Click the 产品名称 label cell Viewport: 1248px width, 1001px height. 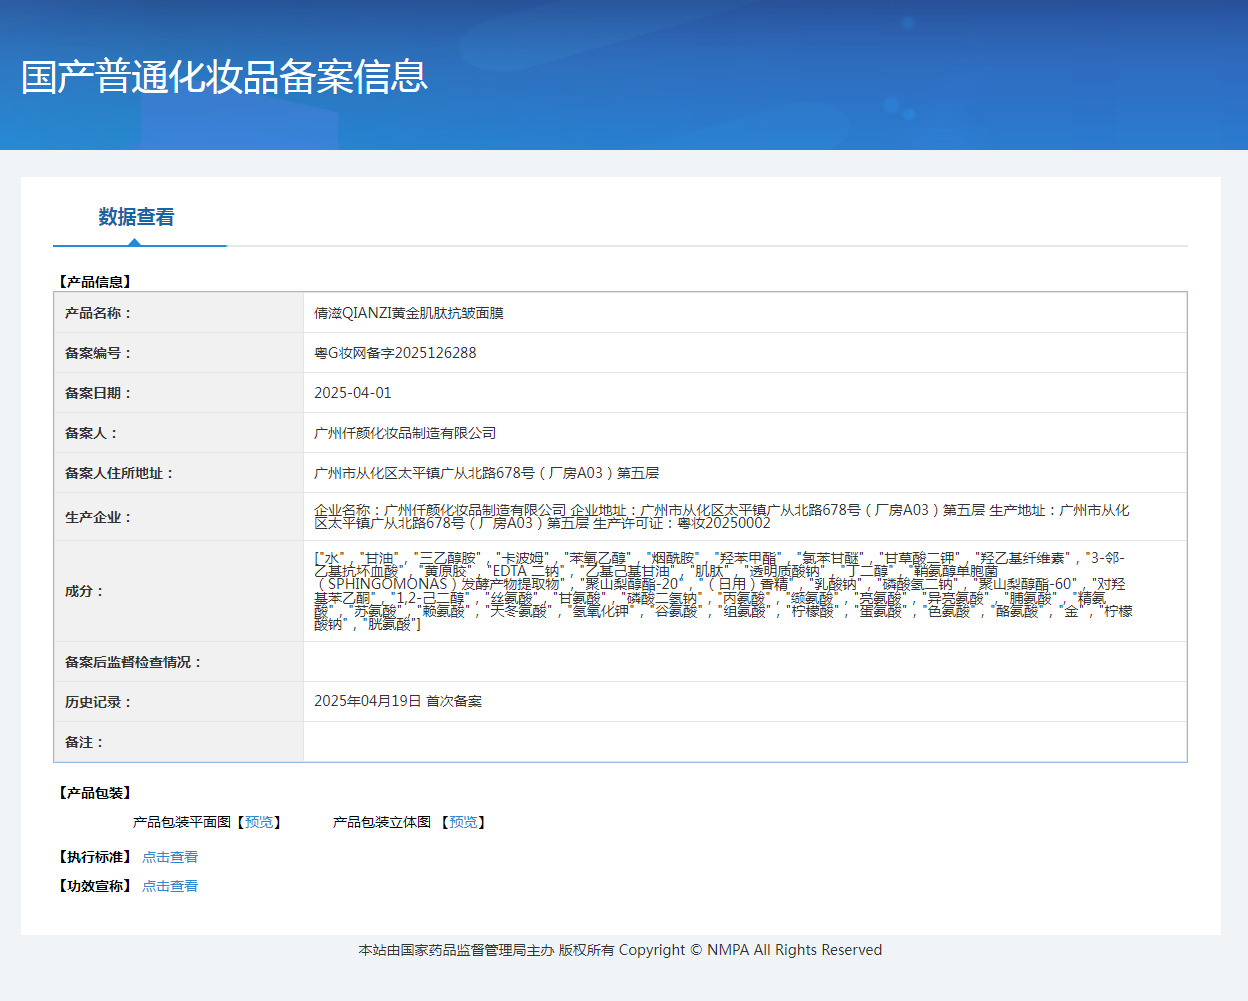pos(179,313)
